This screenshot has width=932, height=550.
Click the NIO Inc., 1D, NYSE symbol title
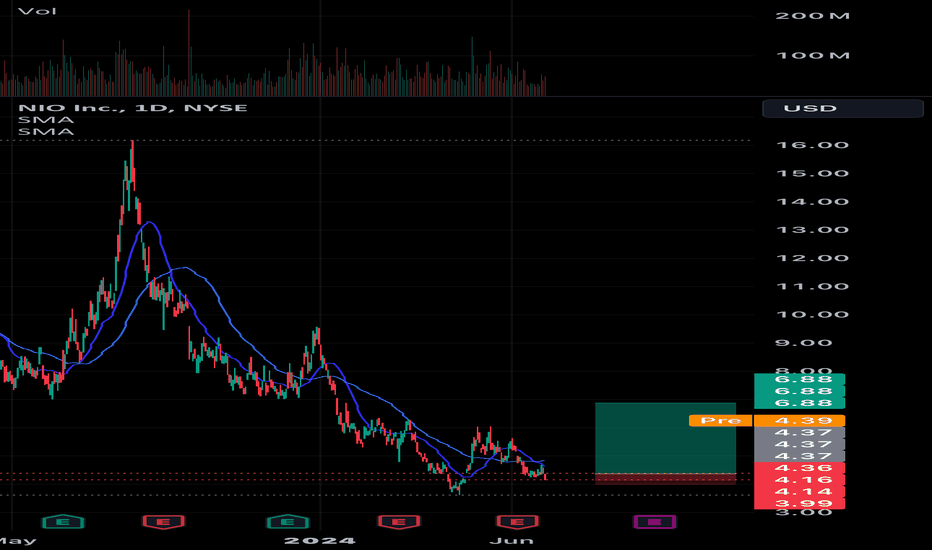click(133, 108)
